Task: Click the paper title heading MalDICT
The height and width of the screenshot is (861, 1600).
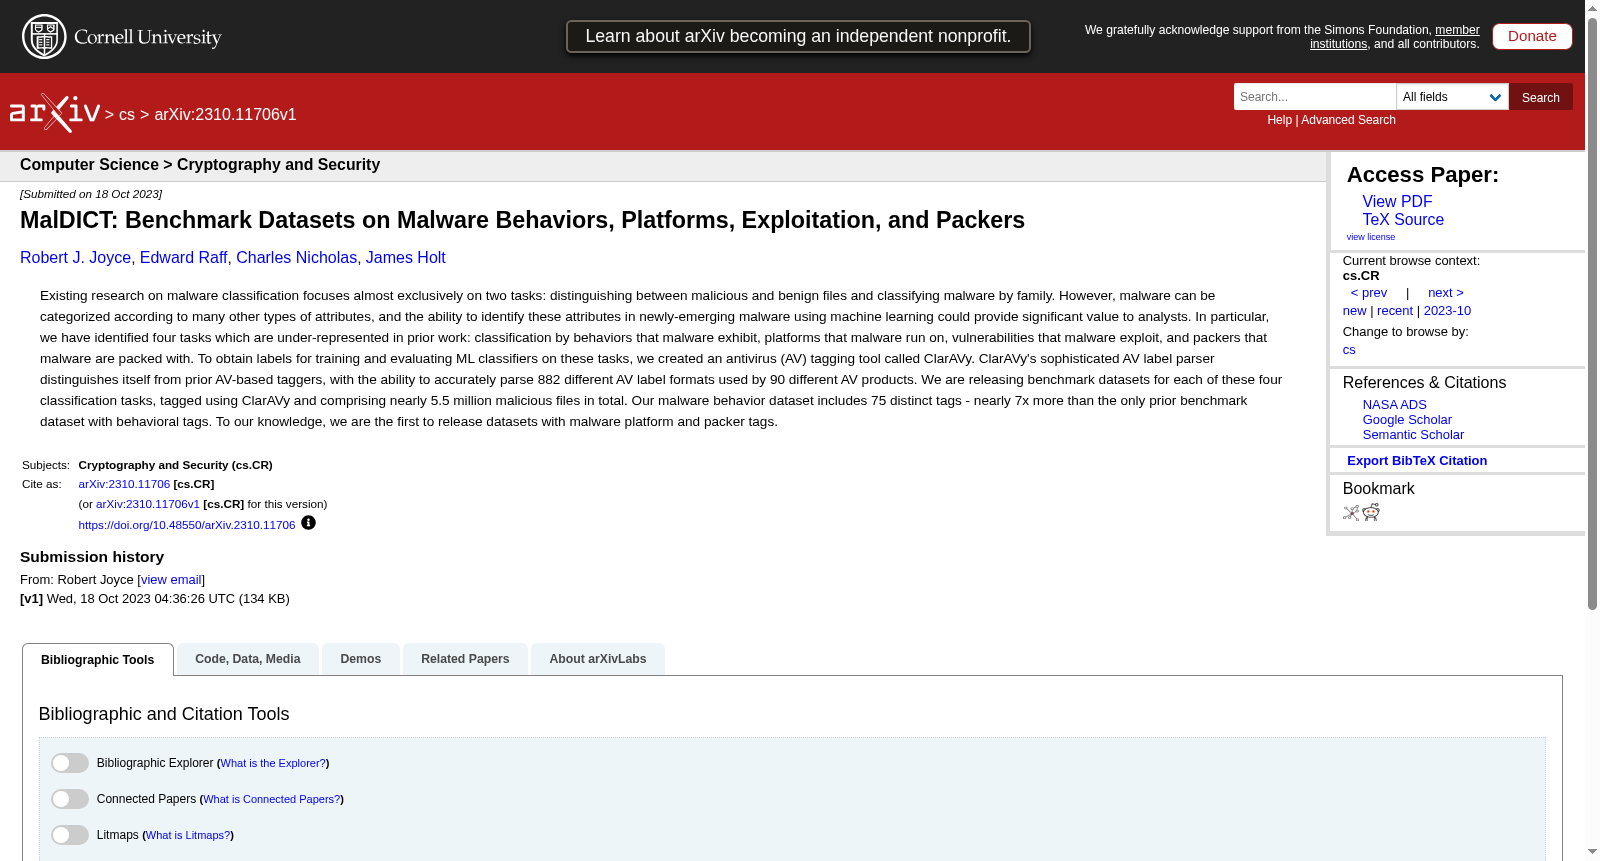Action: pyautogui.click(x=522, y=220)
